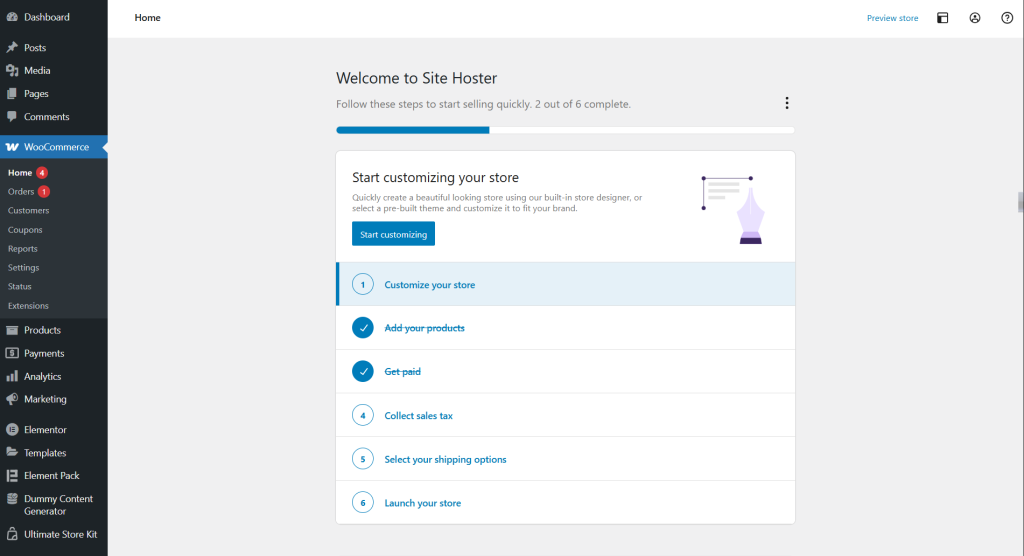Open the Extensions submenu item
The height and width of the screenshot is (556, 1024).
pos(28,305)
